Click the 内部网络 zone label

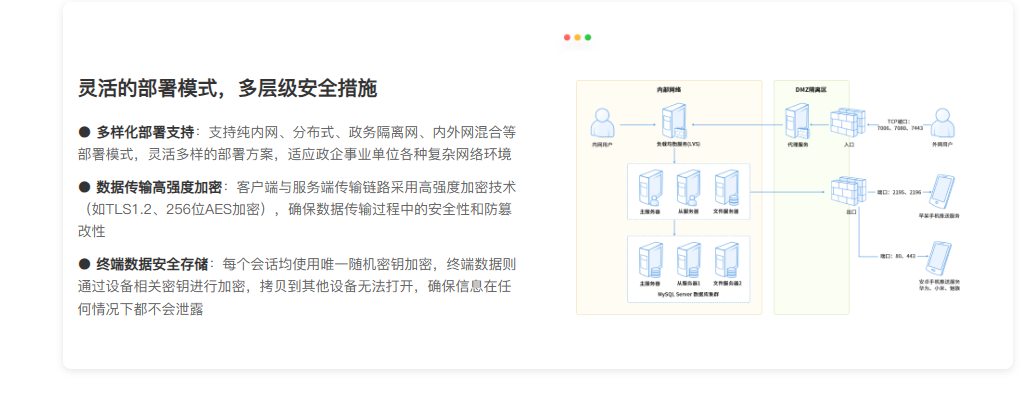point(669,88)
